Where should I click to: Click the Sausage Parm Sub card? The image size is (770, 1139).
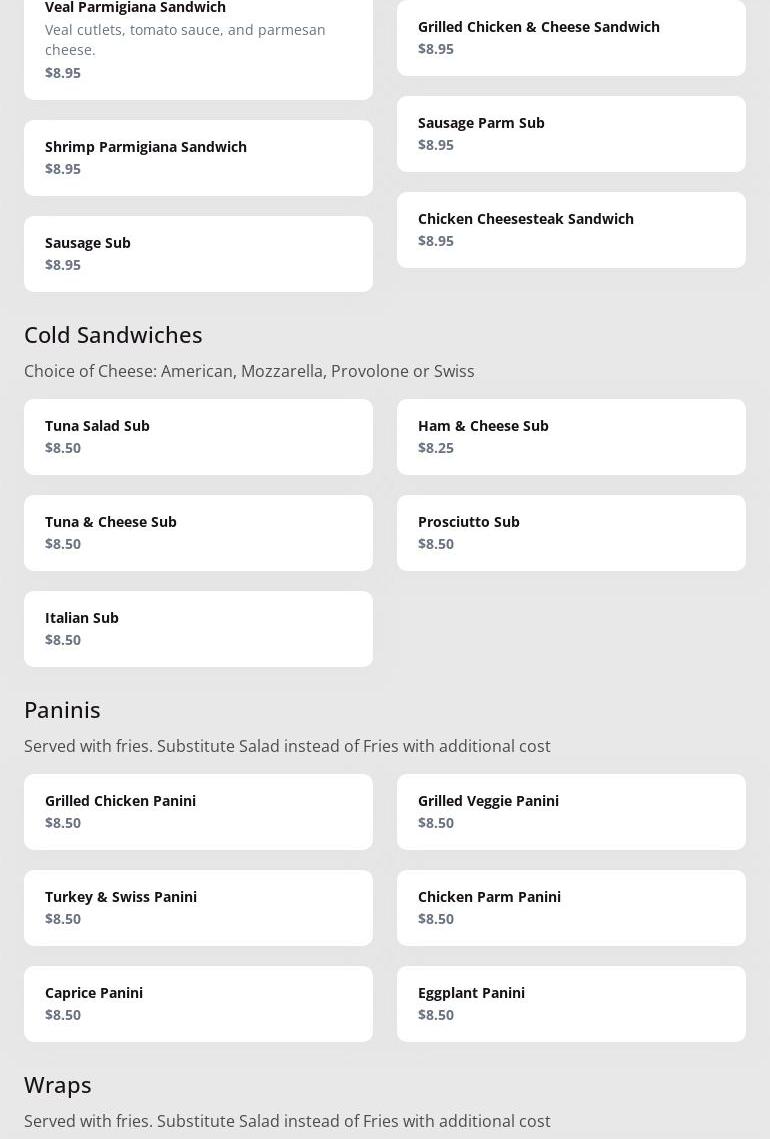571,133
